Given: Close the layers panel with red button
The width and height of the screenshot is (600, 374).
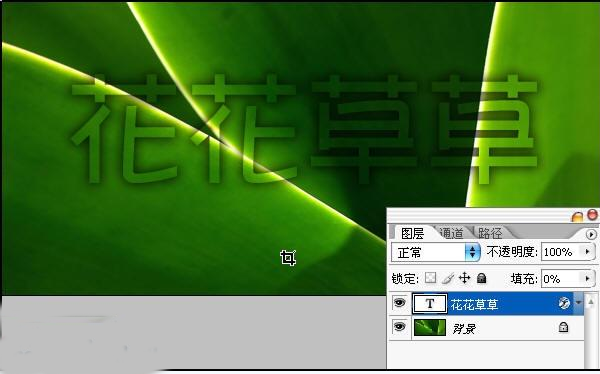Looking at the screenshot, I should (592, 215).
